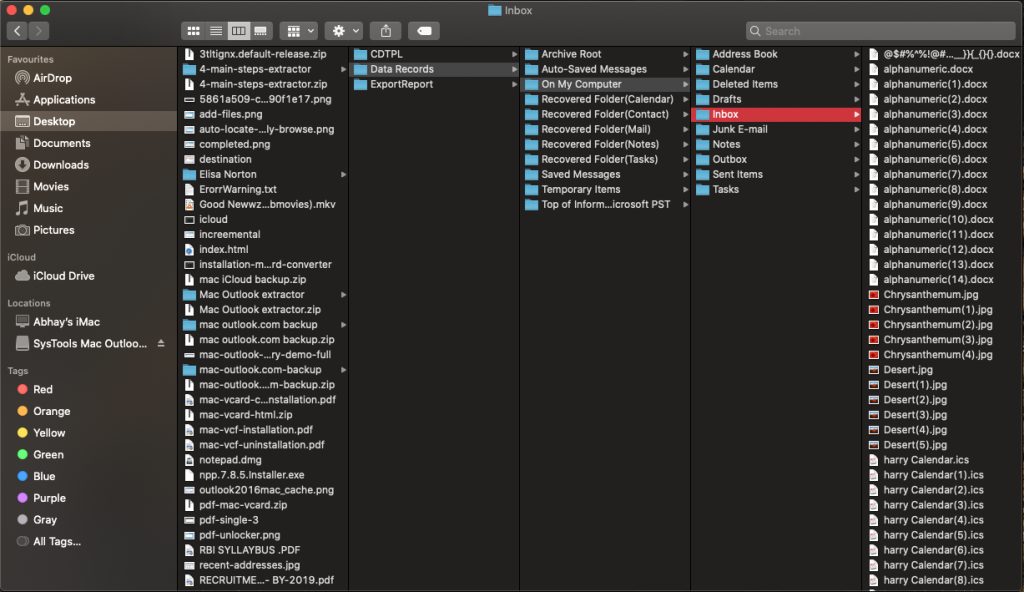This screenshot has width=1024, height=592.
Task: Go forward with the forward arrow button
Action: click(x=39, y=31)
